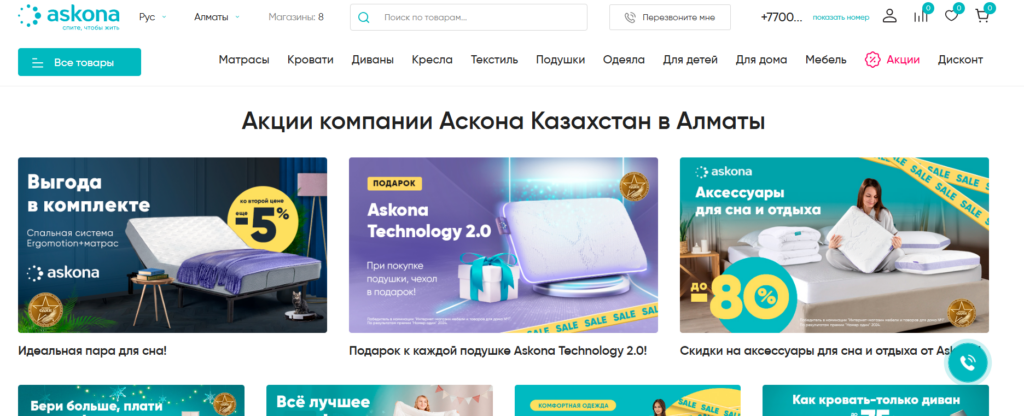Viewport: 1024px width, 416px height.
Task: Expand the Алматы city dropdown
Action: [217, 18]
